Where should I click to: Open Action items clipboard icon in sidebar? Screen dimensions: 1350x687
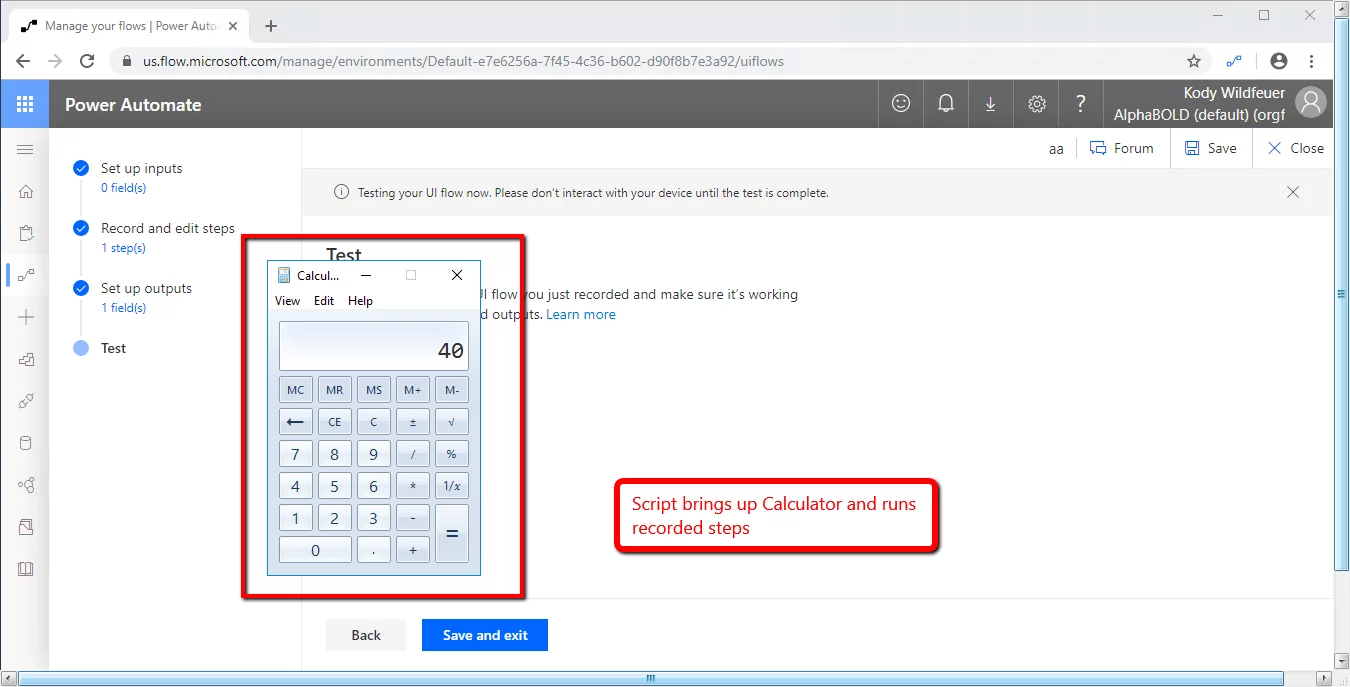[26, 234]
